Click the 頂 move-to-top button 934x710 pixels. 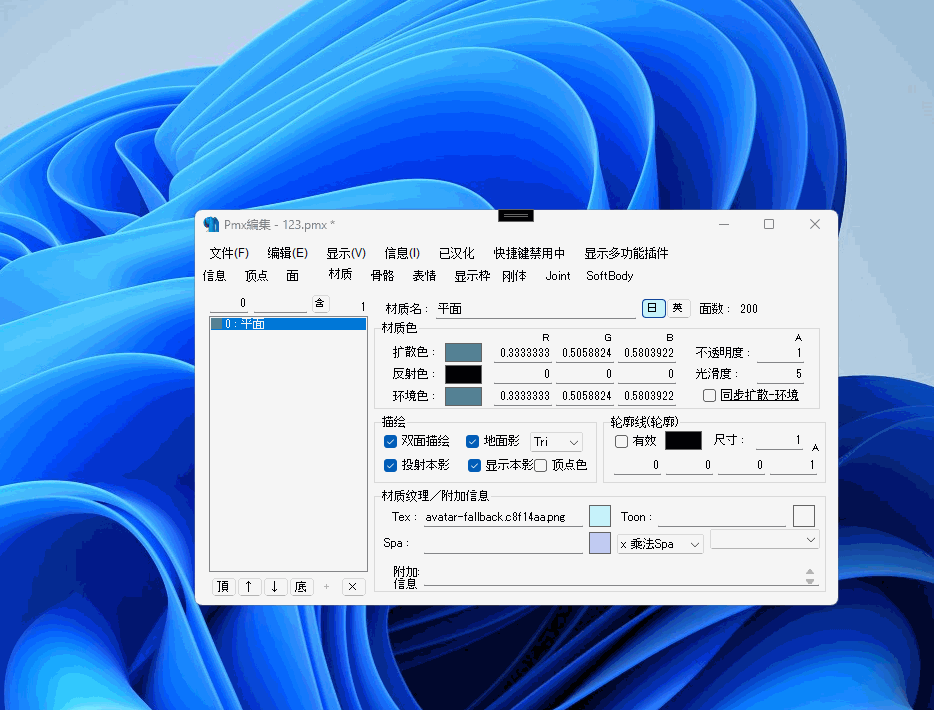pyautogui.click(x=223, y=587)
